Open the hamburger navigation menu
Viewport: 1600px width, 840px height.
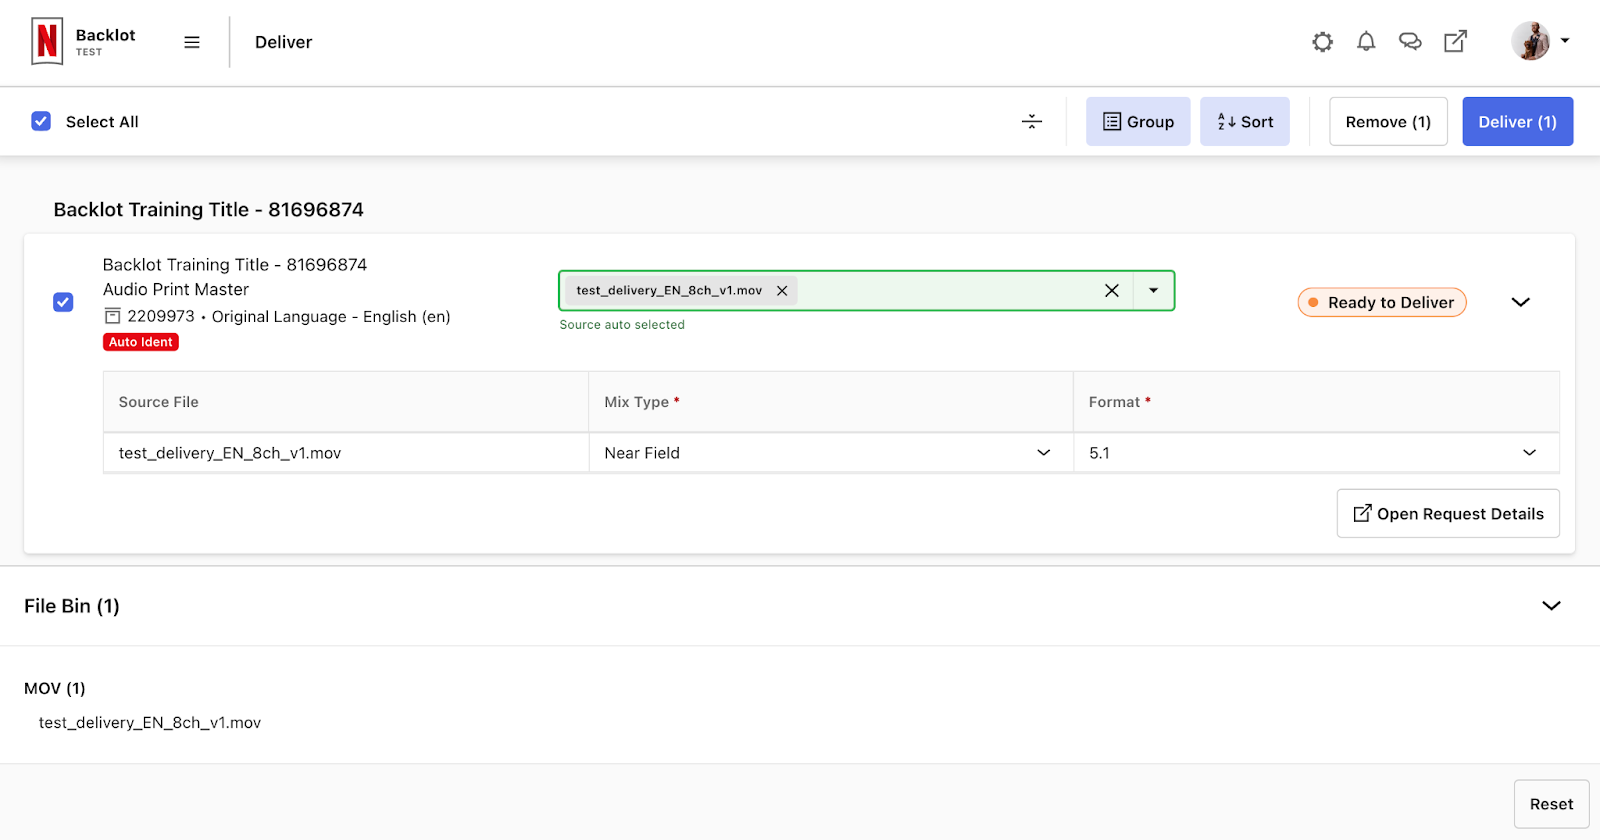[x=192, y=42]
